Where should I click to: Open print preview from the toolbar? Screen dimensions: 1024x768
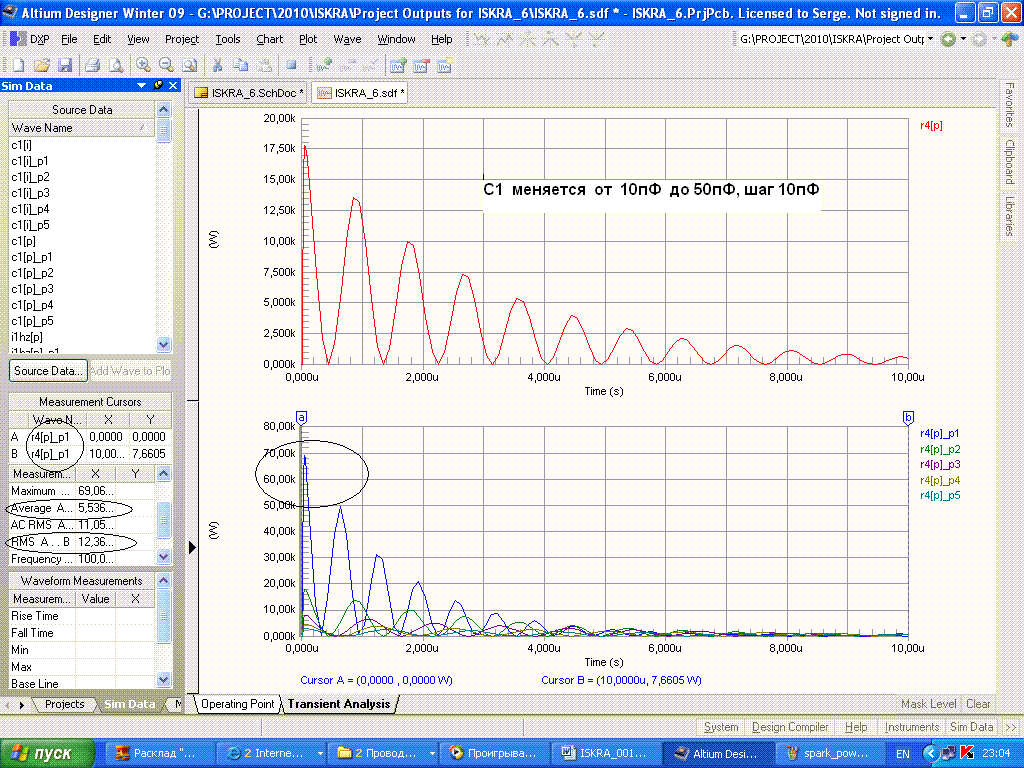[x=116, y=65]
